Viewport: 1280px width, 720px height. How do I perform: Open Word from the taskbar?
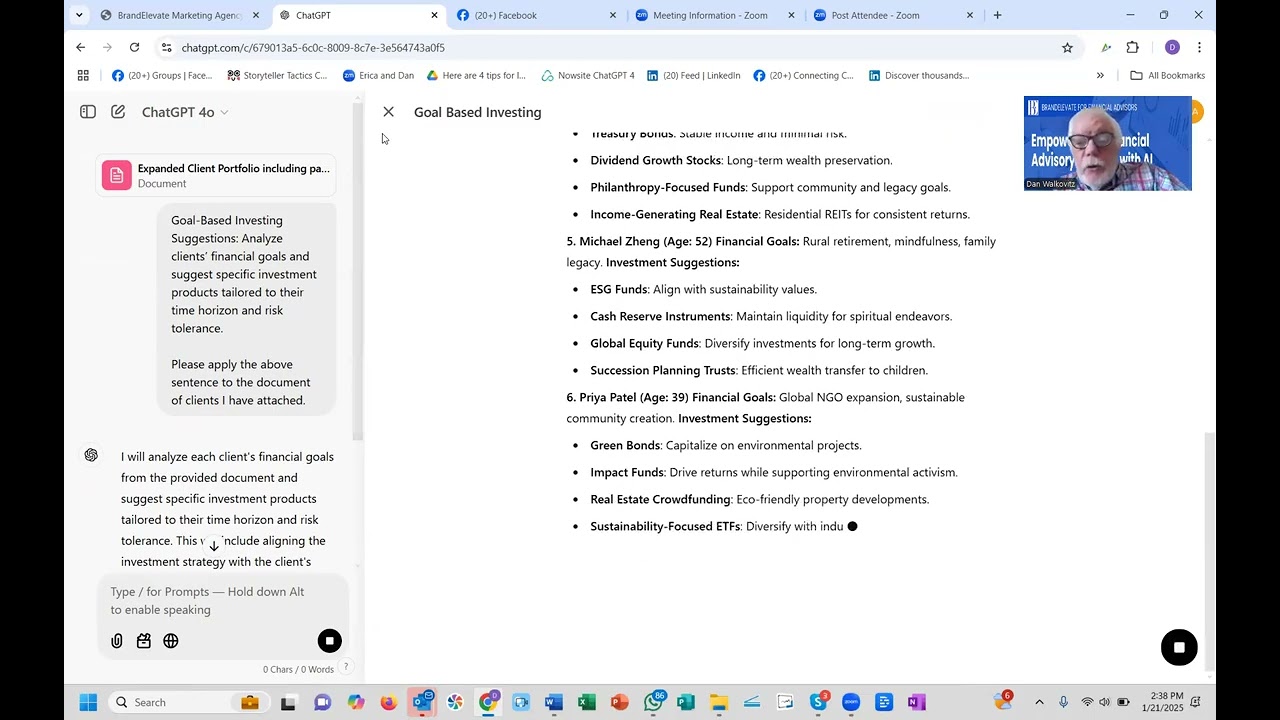click(554, 702)
